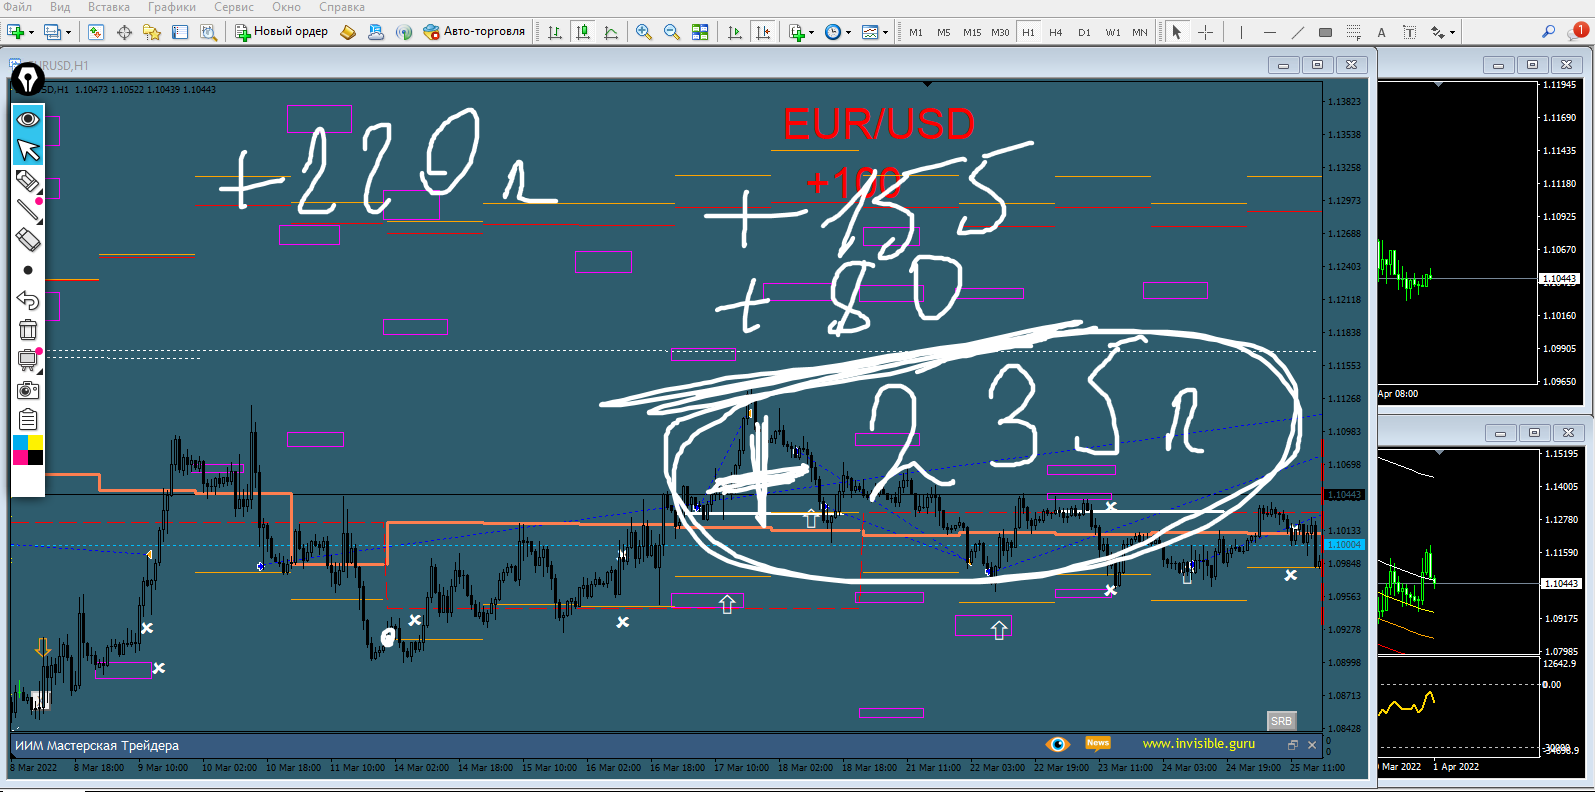
Task: Open the Вставка menu
Action: (x=109, y=7)
